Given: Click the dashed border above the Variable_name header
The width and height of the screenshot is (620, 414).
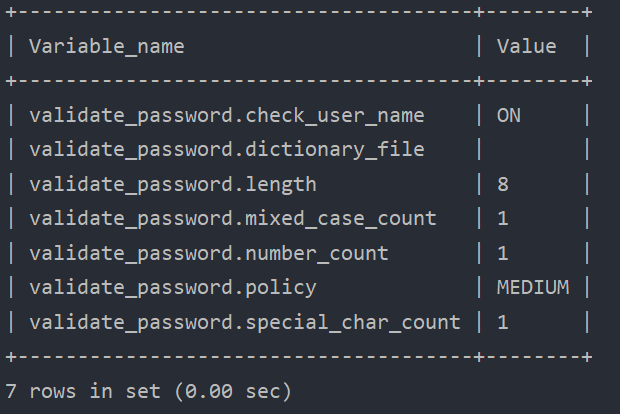Looking at the screenshot, I should point(240,12).
